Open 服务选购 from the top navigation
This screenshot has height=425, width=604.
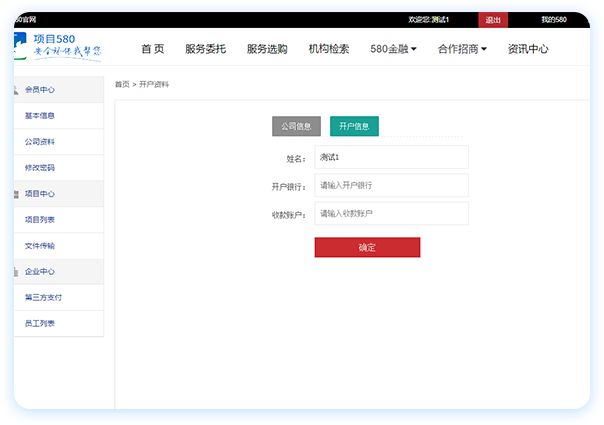point(267,49)
